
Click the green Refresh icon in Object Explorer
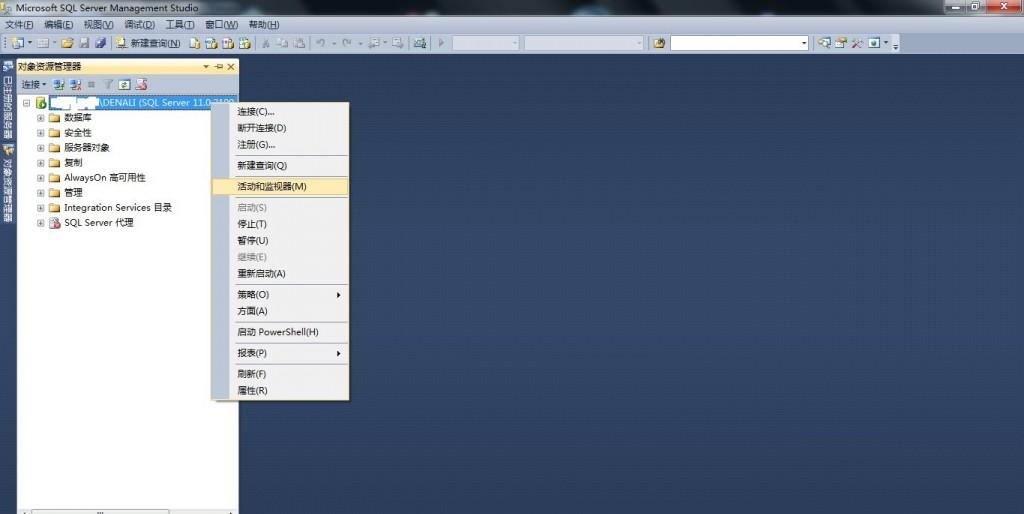125,84
